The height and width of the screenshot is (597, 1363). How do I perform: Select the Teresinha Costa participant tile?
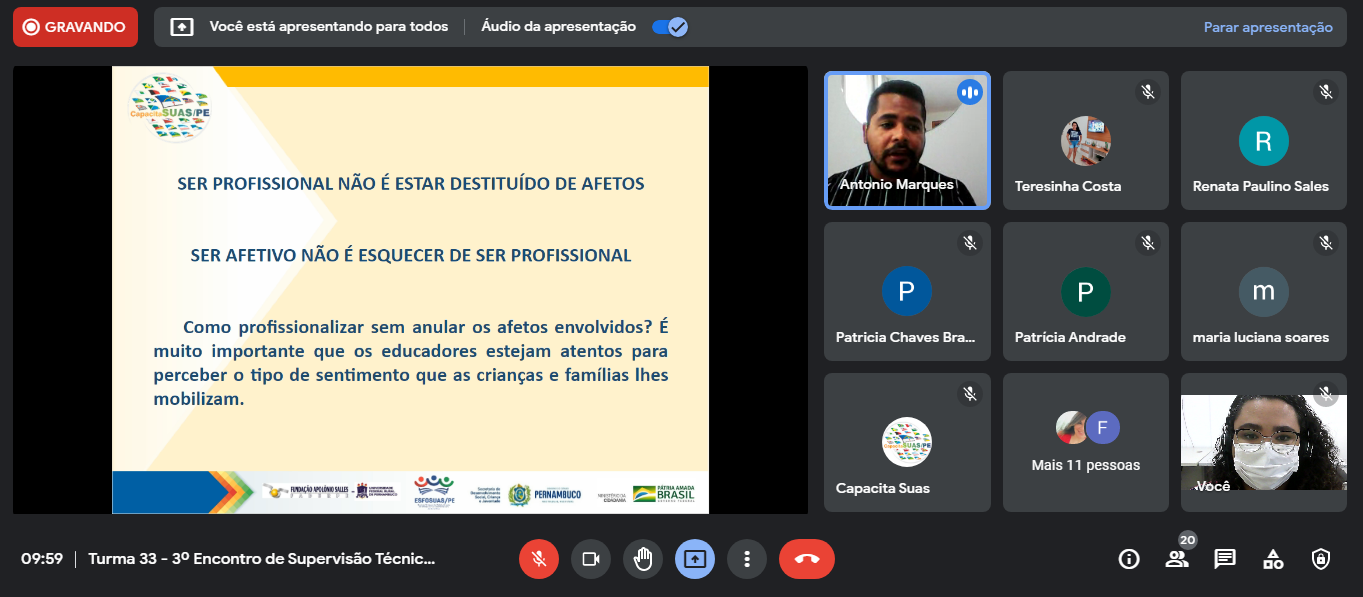1085,140
